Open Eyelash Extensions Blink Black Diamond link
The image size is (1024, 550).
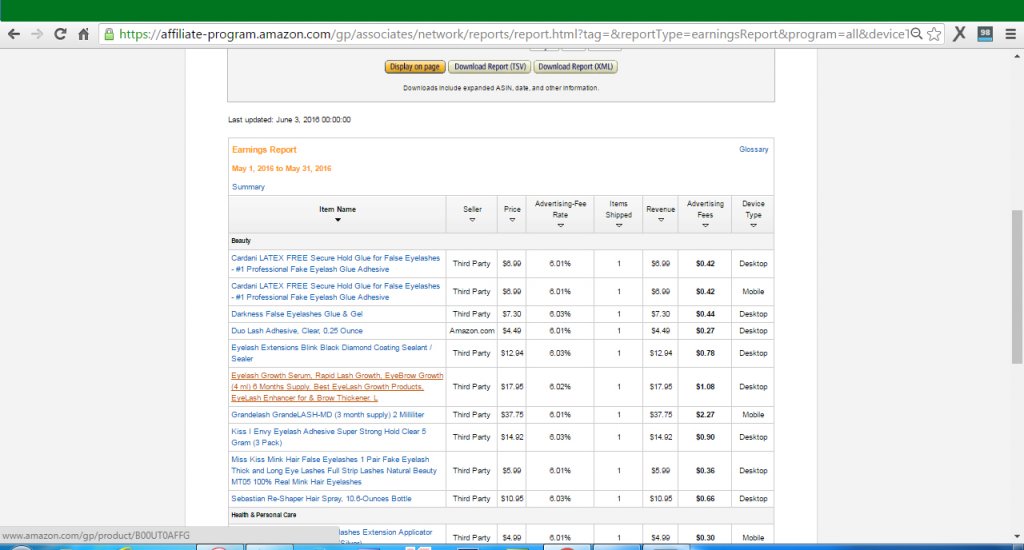(x=332, y=353)
